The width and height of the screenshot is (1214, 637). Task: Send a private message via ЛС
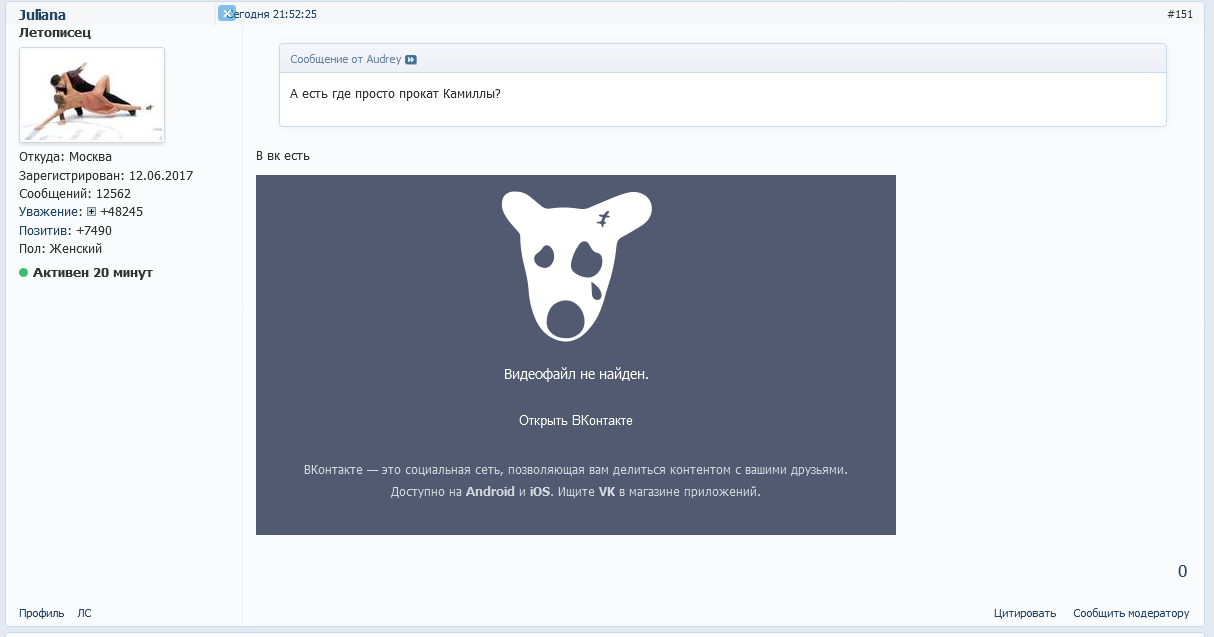coord(84,613)
